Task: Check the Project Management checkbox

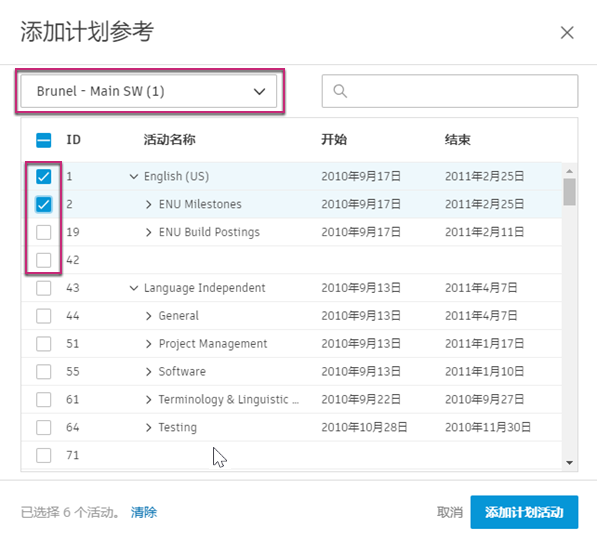Action: tap(43, 344)
